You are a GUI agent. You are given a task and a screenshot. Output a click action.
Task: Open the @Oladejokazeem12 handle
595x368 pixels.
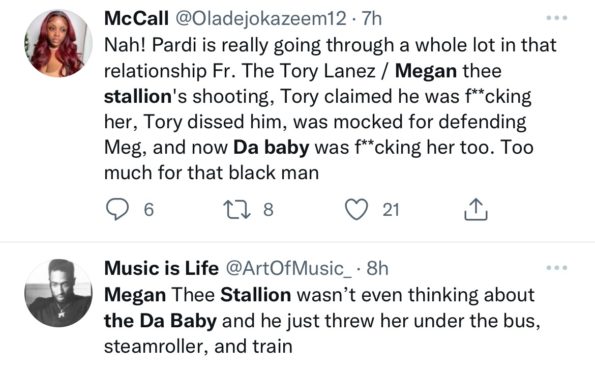260,18
